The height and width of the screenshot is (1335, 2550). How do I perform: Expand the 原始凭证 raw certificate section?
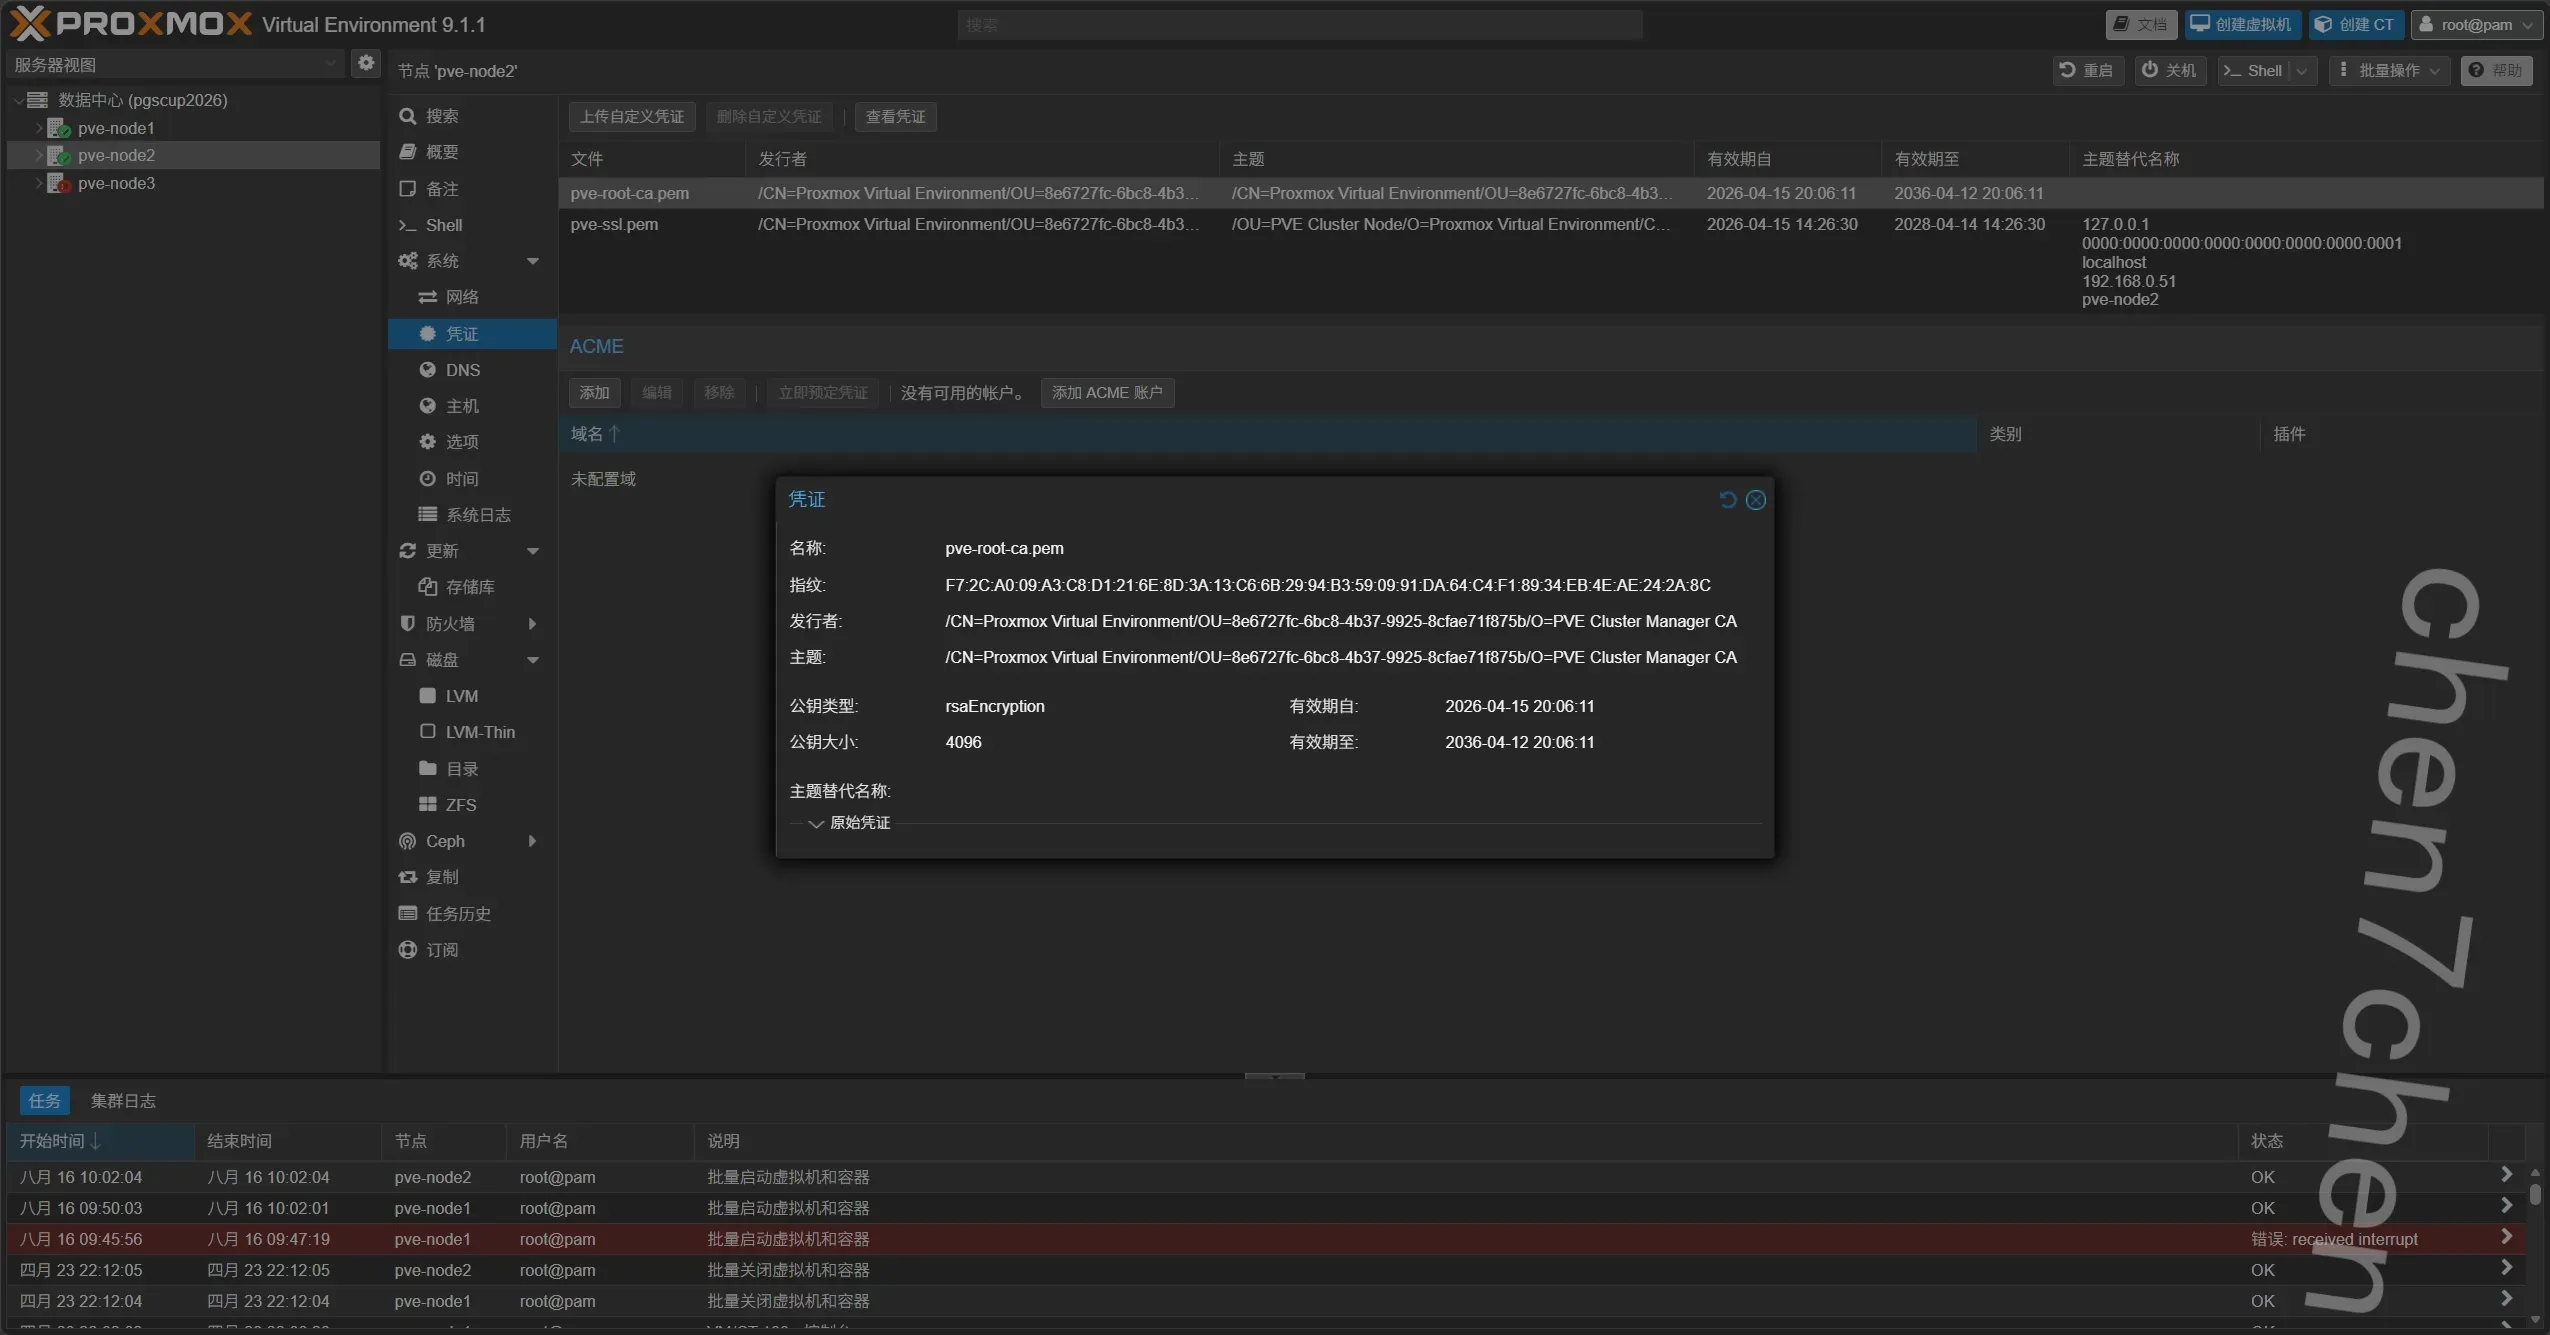click(816, 823)
